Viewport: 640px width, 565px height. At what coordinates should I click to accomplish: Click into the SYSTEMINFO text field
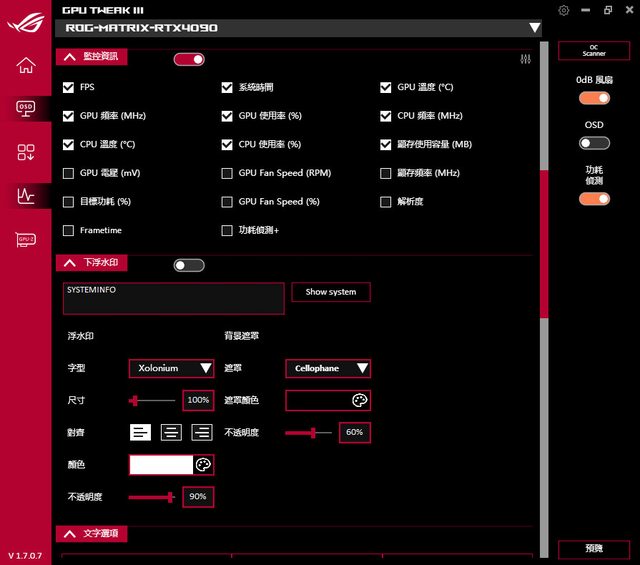pos(172,298)
